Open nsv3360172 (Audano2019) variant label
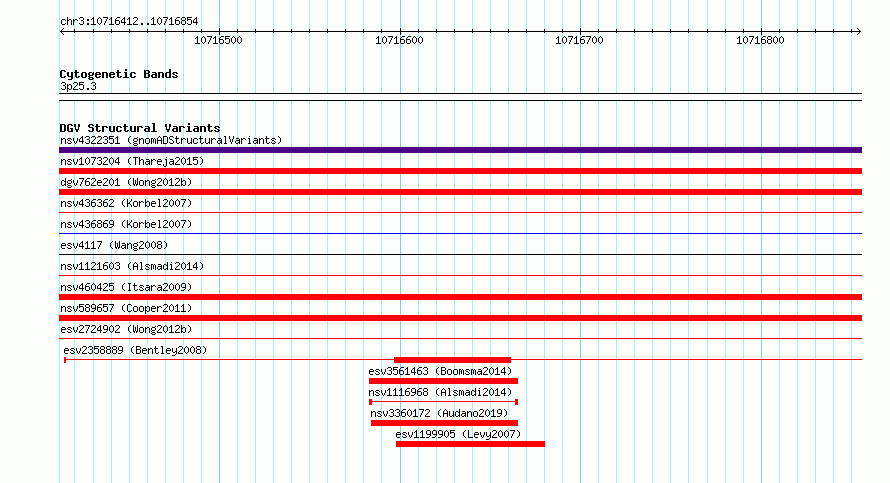890x483 pixels. tap(439, 413)
